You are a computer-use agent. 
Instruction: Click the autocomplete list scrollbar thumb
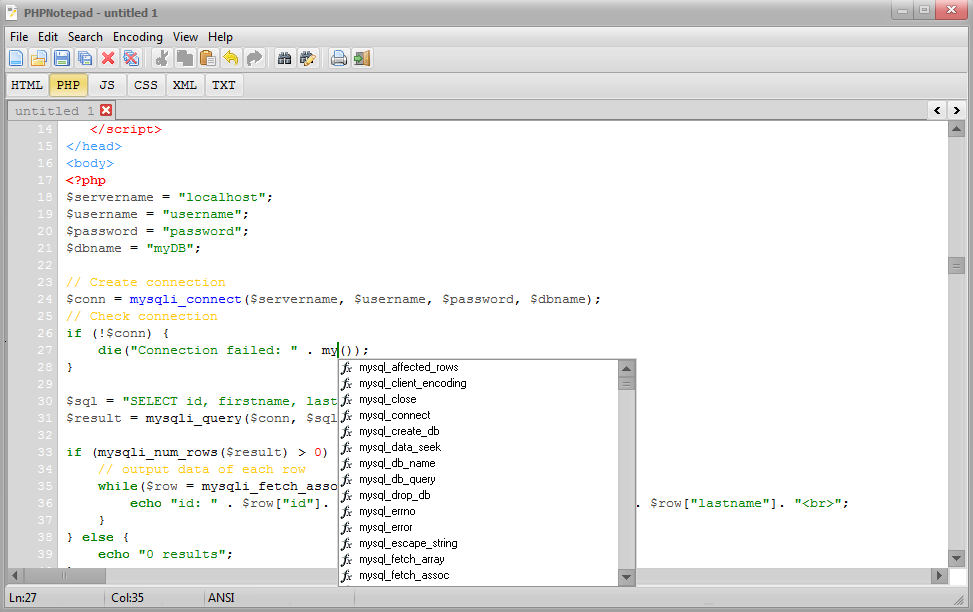627,384
